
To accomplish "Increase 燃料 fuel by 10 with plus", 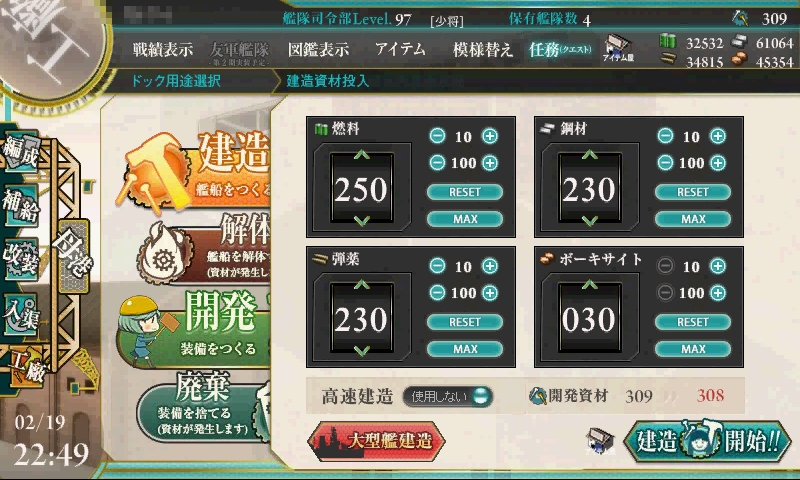I will coord(490,136).
